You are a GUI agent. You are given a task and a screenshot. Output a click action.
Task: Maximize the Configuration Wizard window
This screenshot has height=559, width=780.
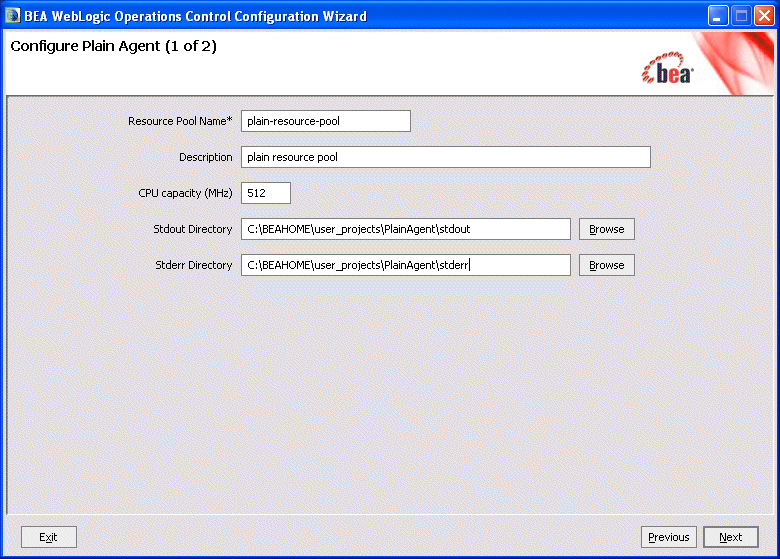tap(741, 16)
